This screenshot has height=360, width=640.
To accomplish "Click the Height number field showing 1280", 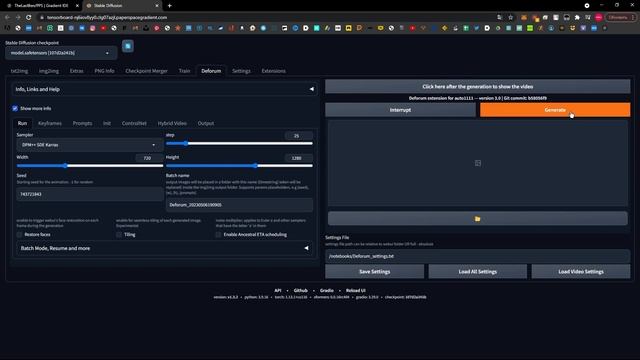I will pos(298,158).
